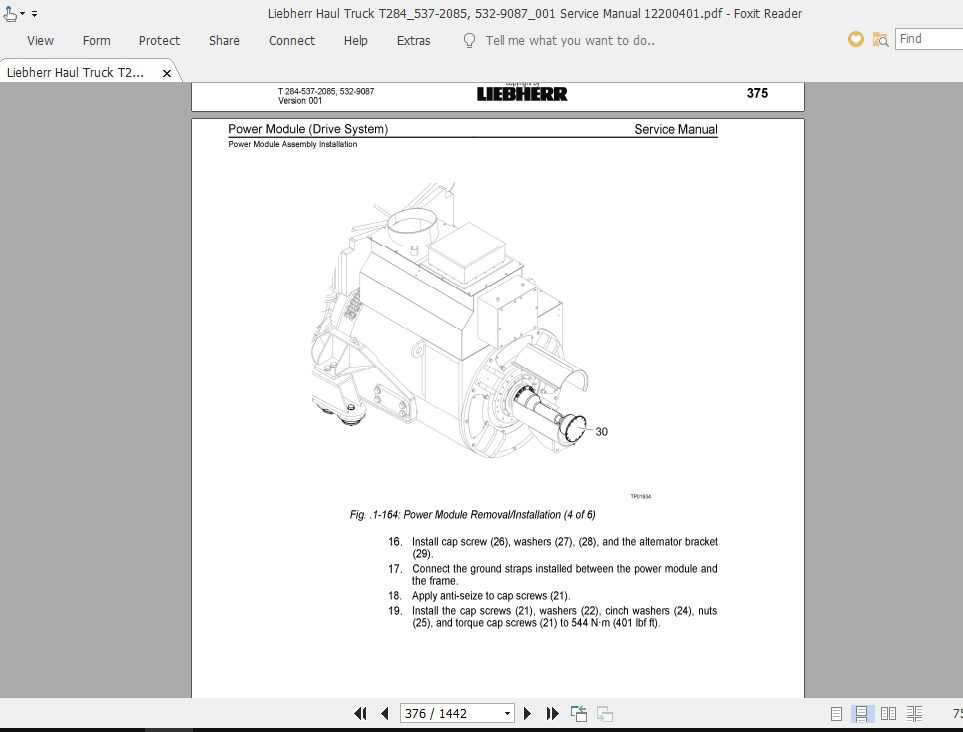Go to the previous page
The image size is (963, 732).
pyautogui.click(x=385, y=714)
